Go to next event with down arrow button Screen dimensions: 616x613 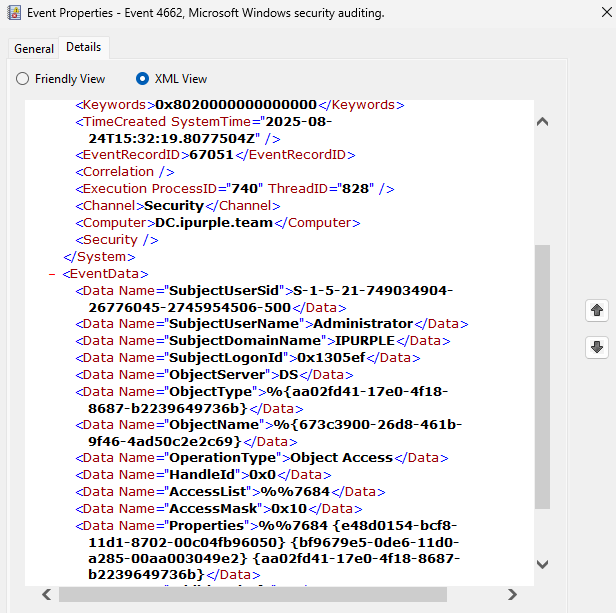click(597, 347)
